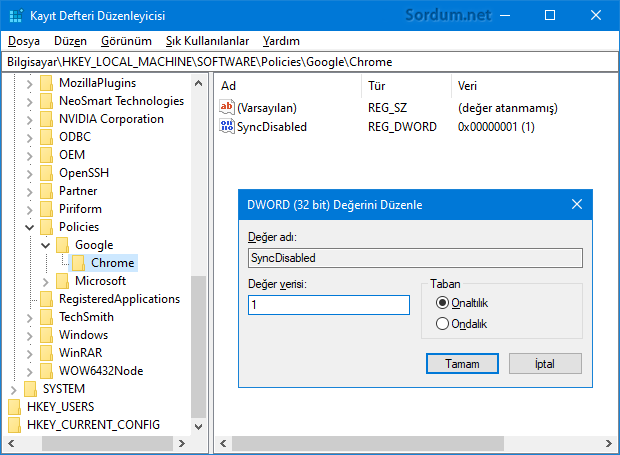Screen dimensions: 620x455
Task: Select the OpenSSH folder icon
Action: 46,173
